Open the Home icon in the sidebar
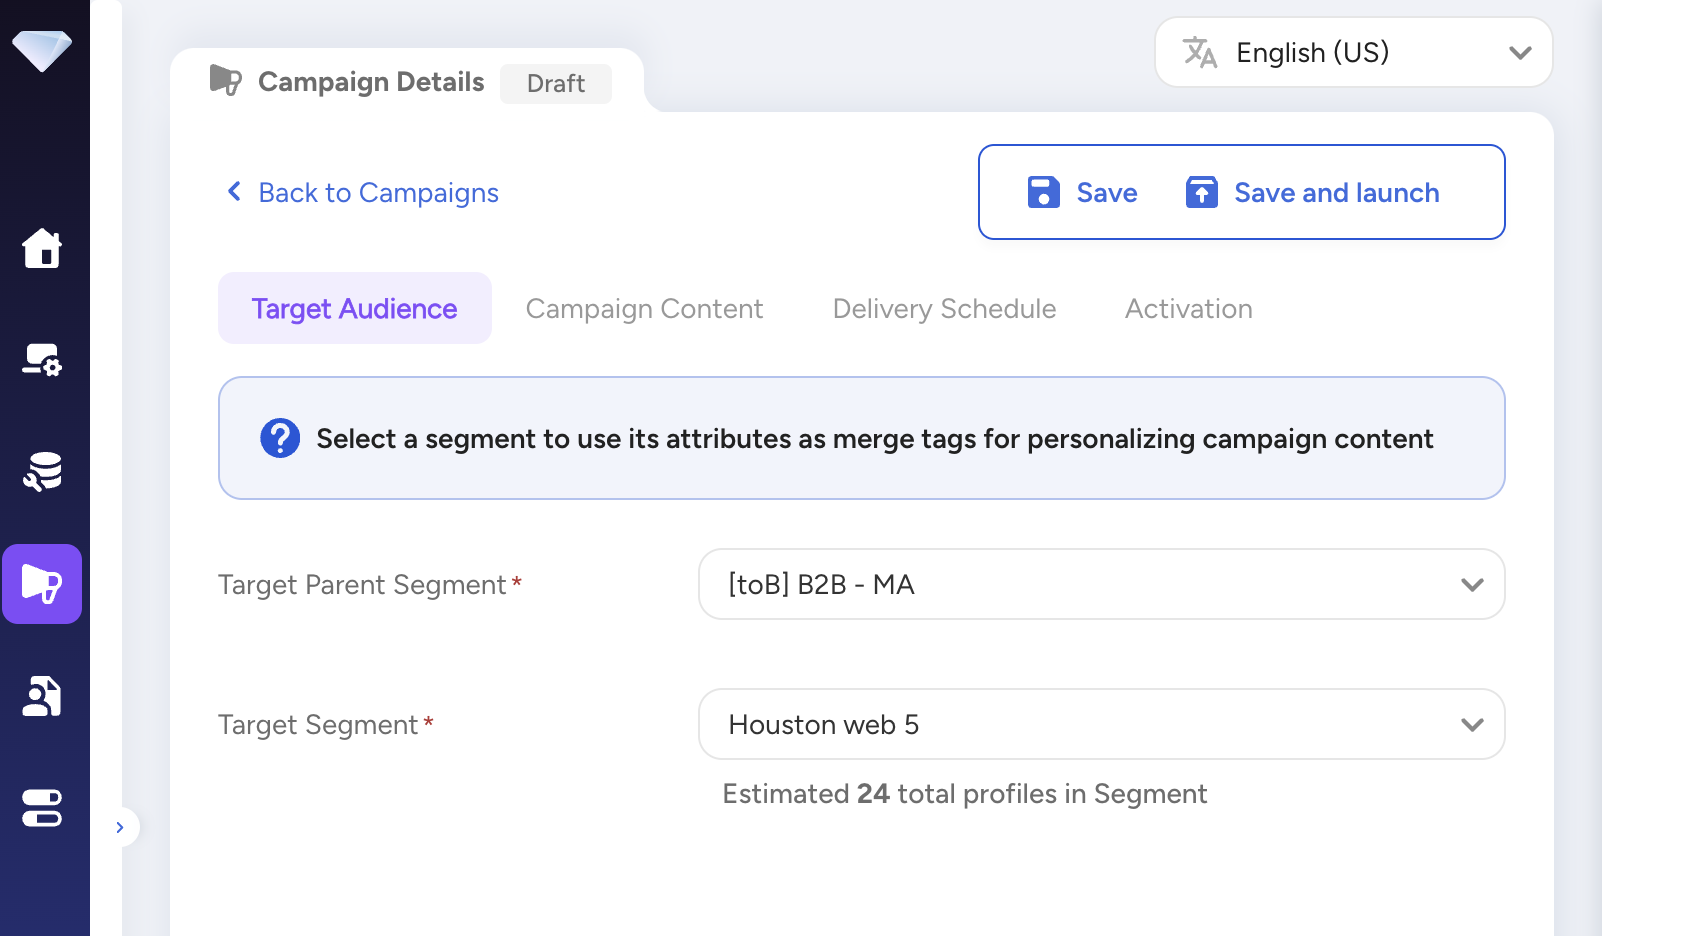Viewport: 1694px width, 936px height. 42,248
